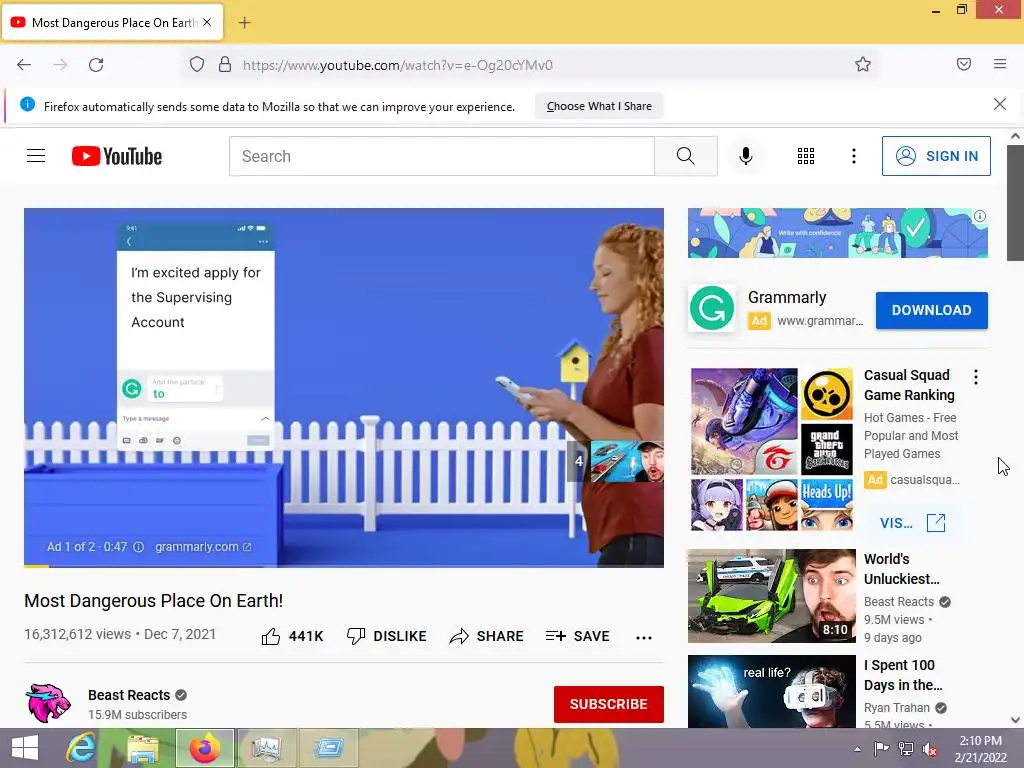Go back in Firefox
This screenshot has height=768, width=1024.
24,65
